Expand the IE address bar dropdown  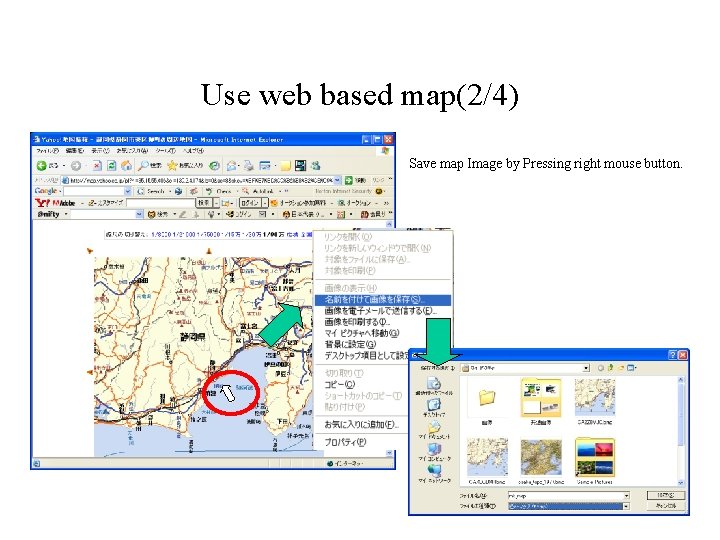pos(338,180)
